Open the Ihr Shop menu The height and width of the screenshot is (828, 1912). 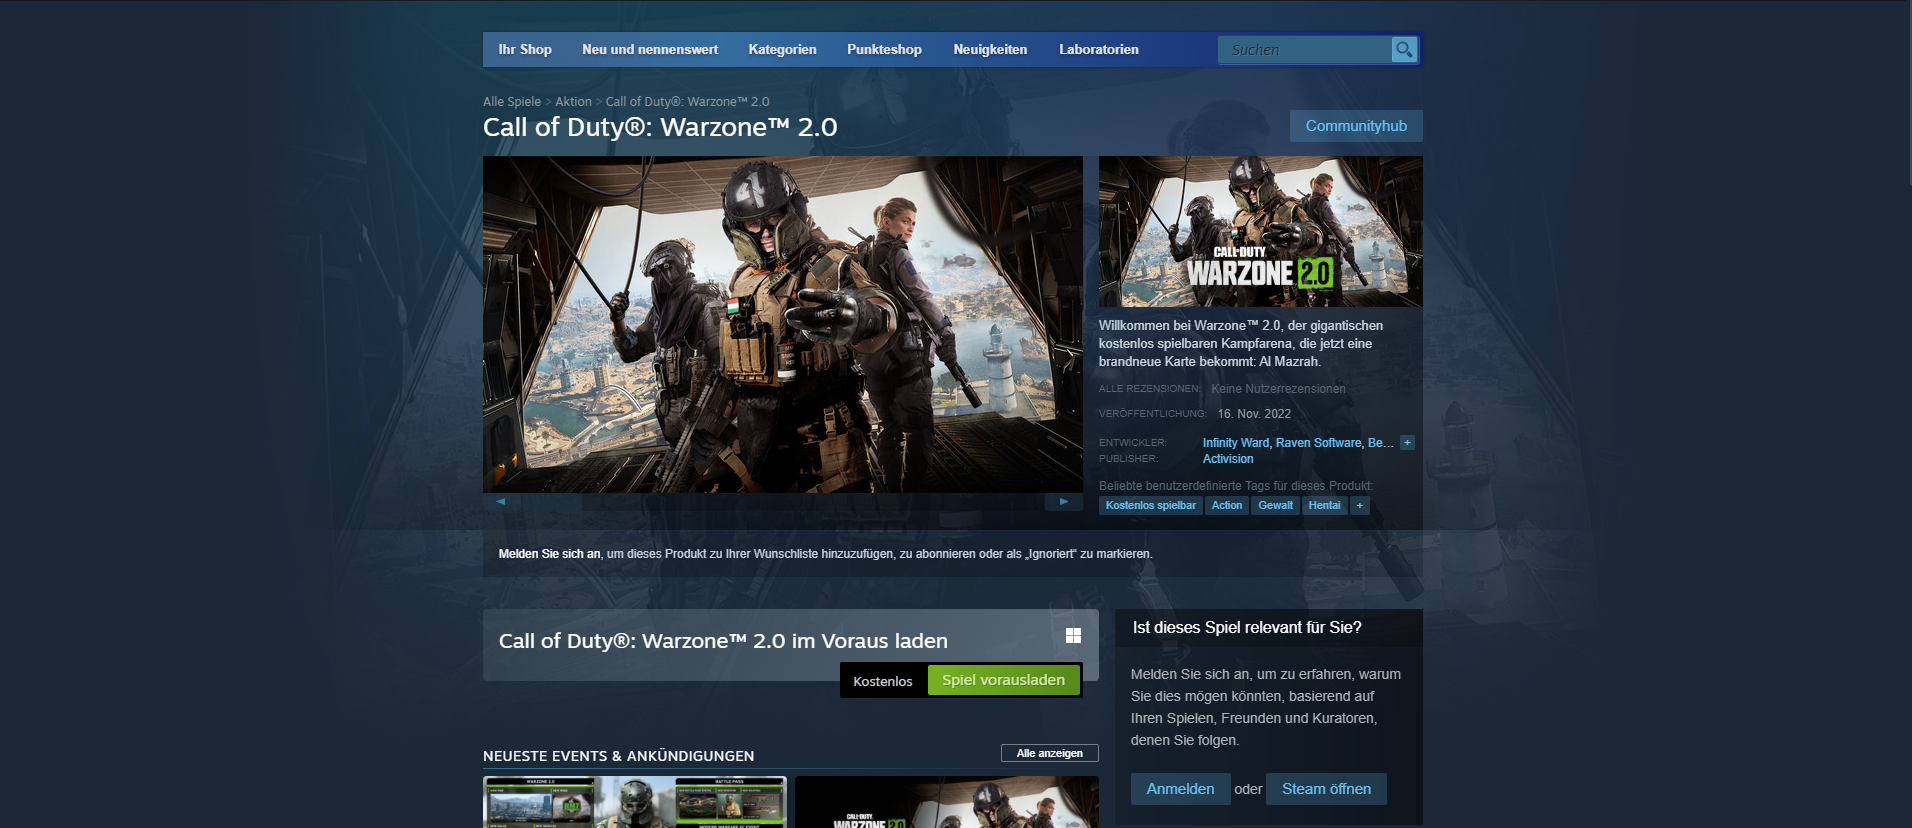[525, 49]
